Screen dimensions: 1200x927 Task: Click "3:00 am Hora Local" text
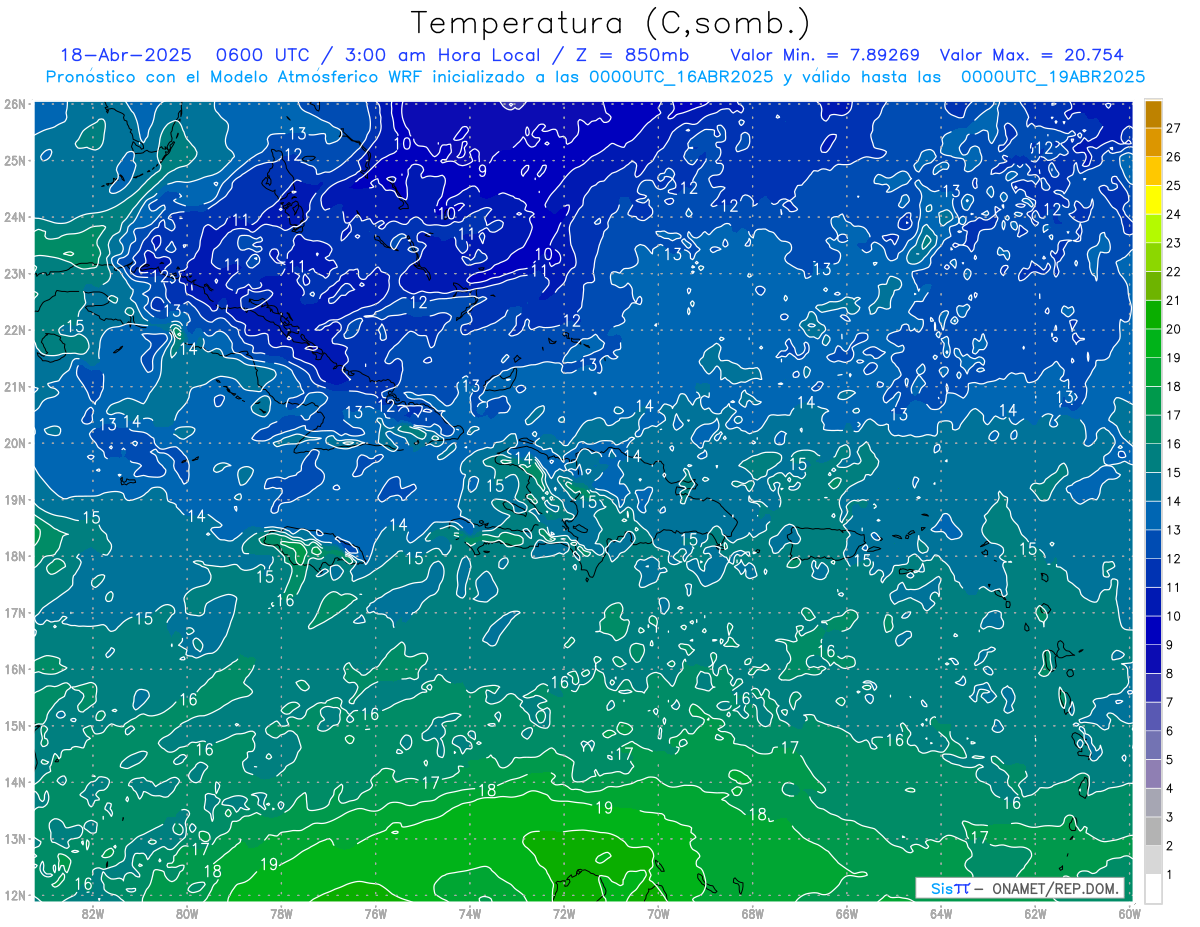(445, 55)
